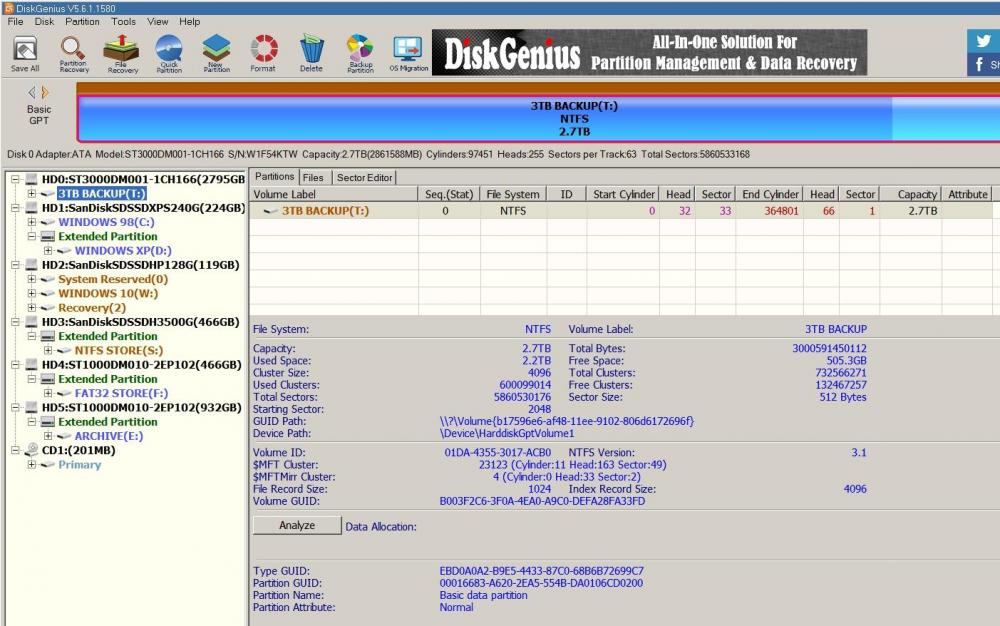Screen dimensions: 1000x626
Task: Start the OS Migration tool
Action: pyautogui.click(x=408, y=54)
